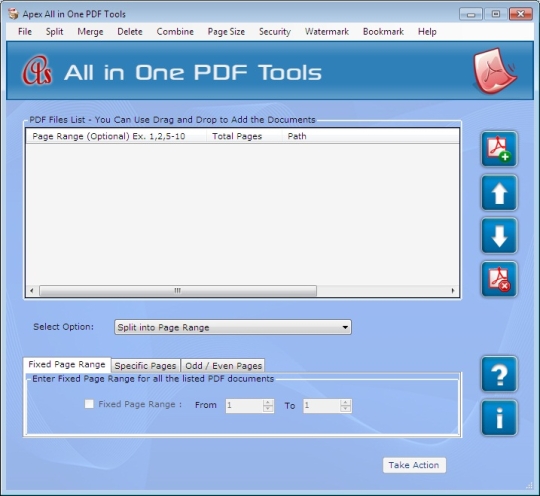Viewport: 540px width, 496px height.
Task: Open the File menu
Action: coord(25,32)
